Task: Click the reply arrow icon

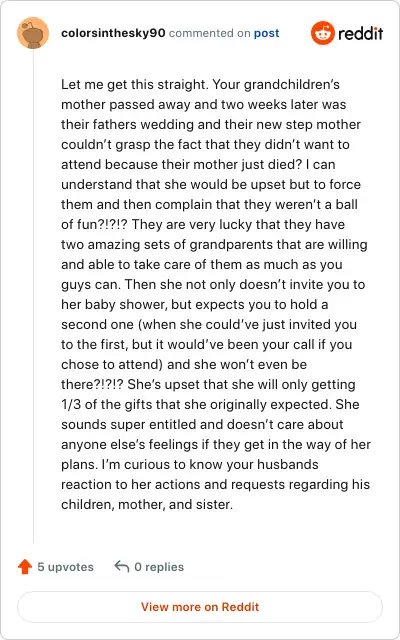Action: coord(122,567)
